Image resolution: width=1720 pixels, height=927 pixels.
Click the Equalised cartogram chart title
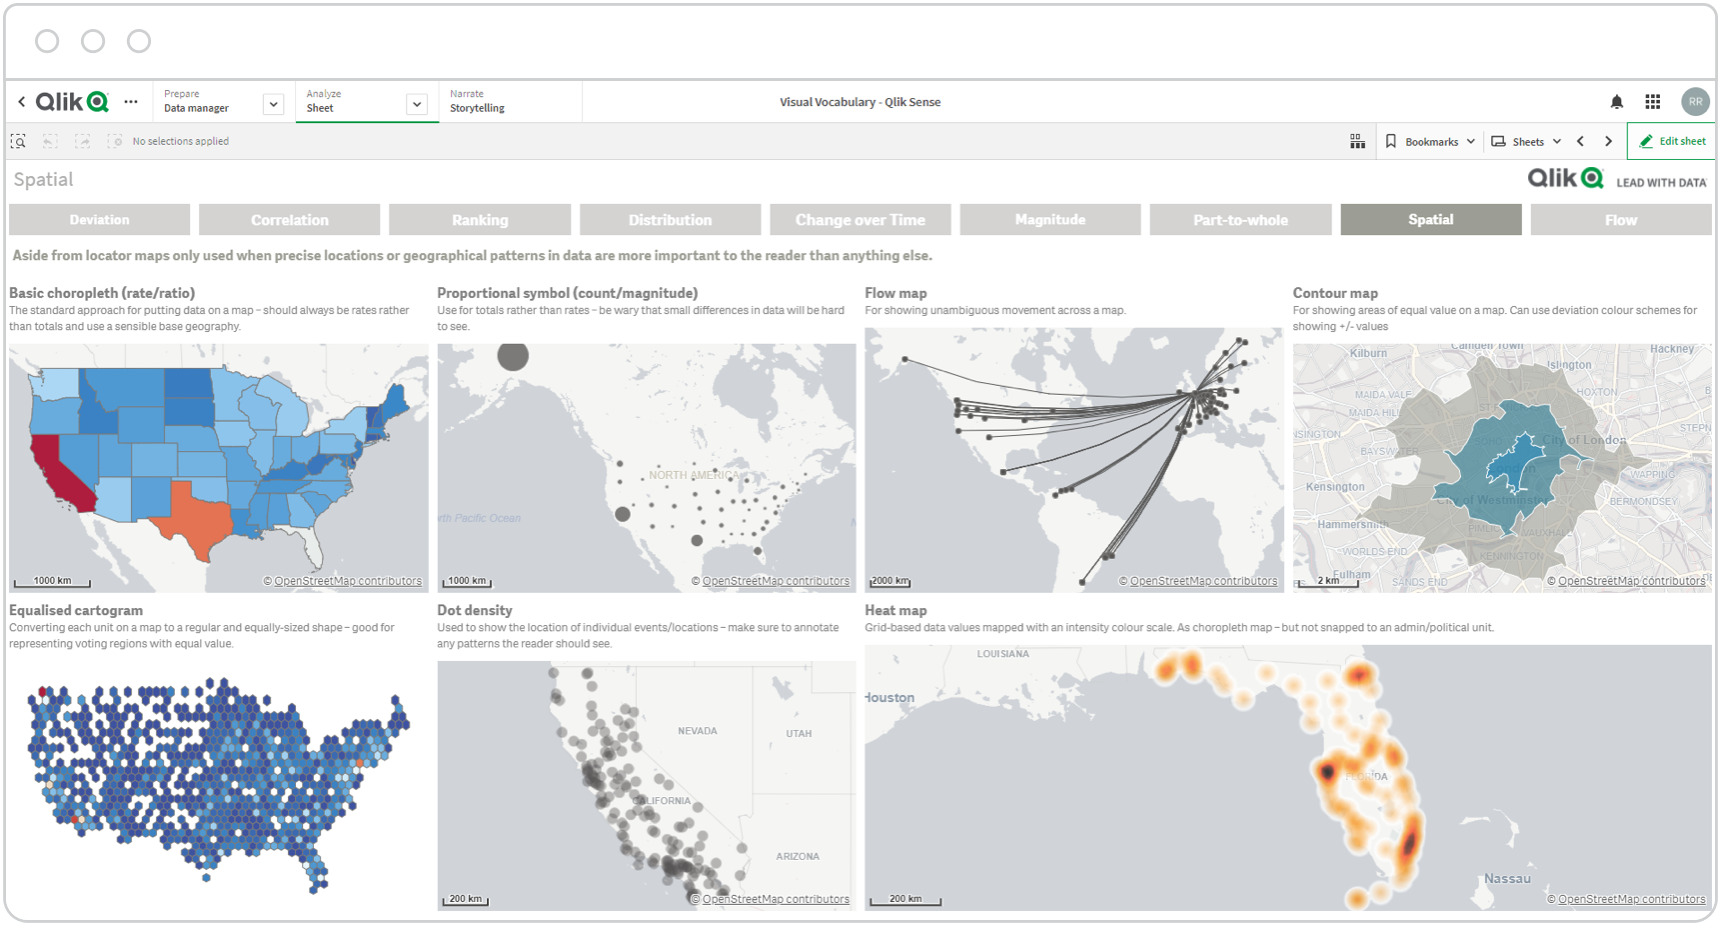[x=76, y=610]
